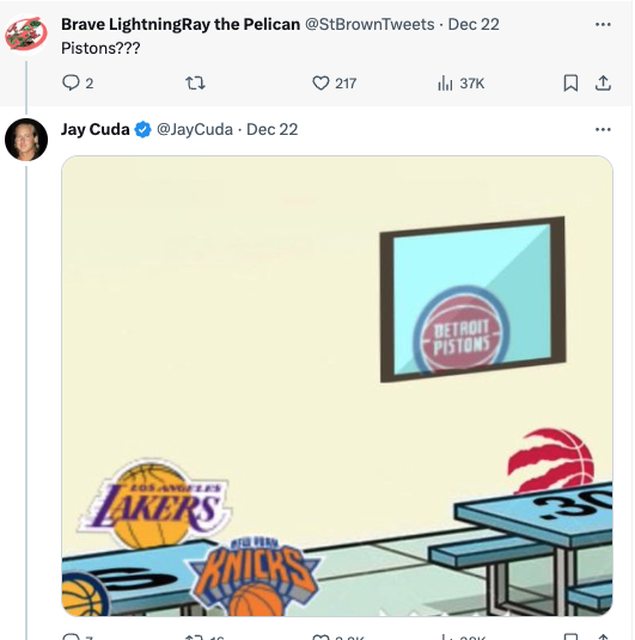Open more options for the Jay Cuda tweet

[602, 129]
